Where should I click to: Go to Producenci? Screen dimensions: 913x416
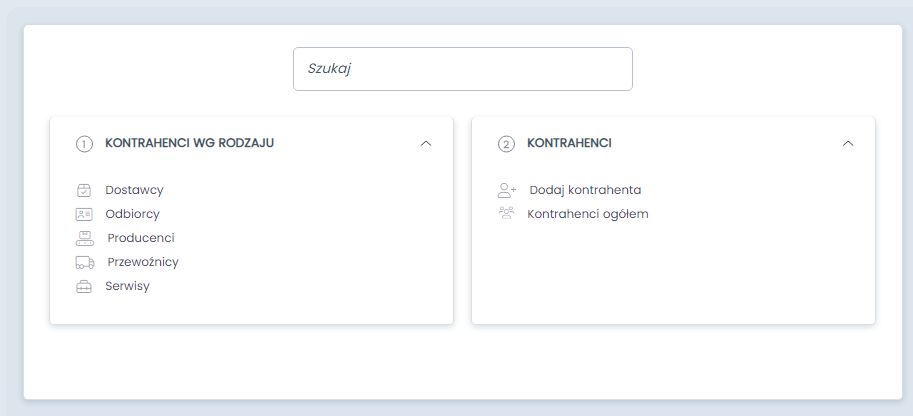pos(140,238)
